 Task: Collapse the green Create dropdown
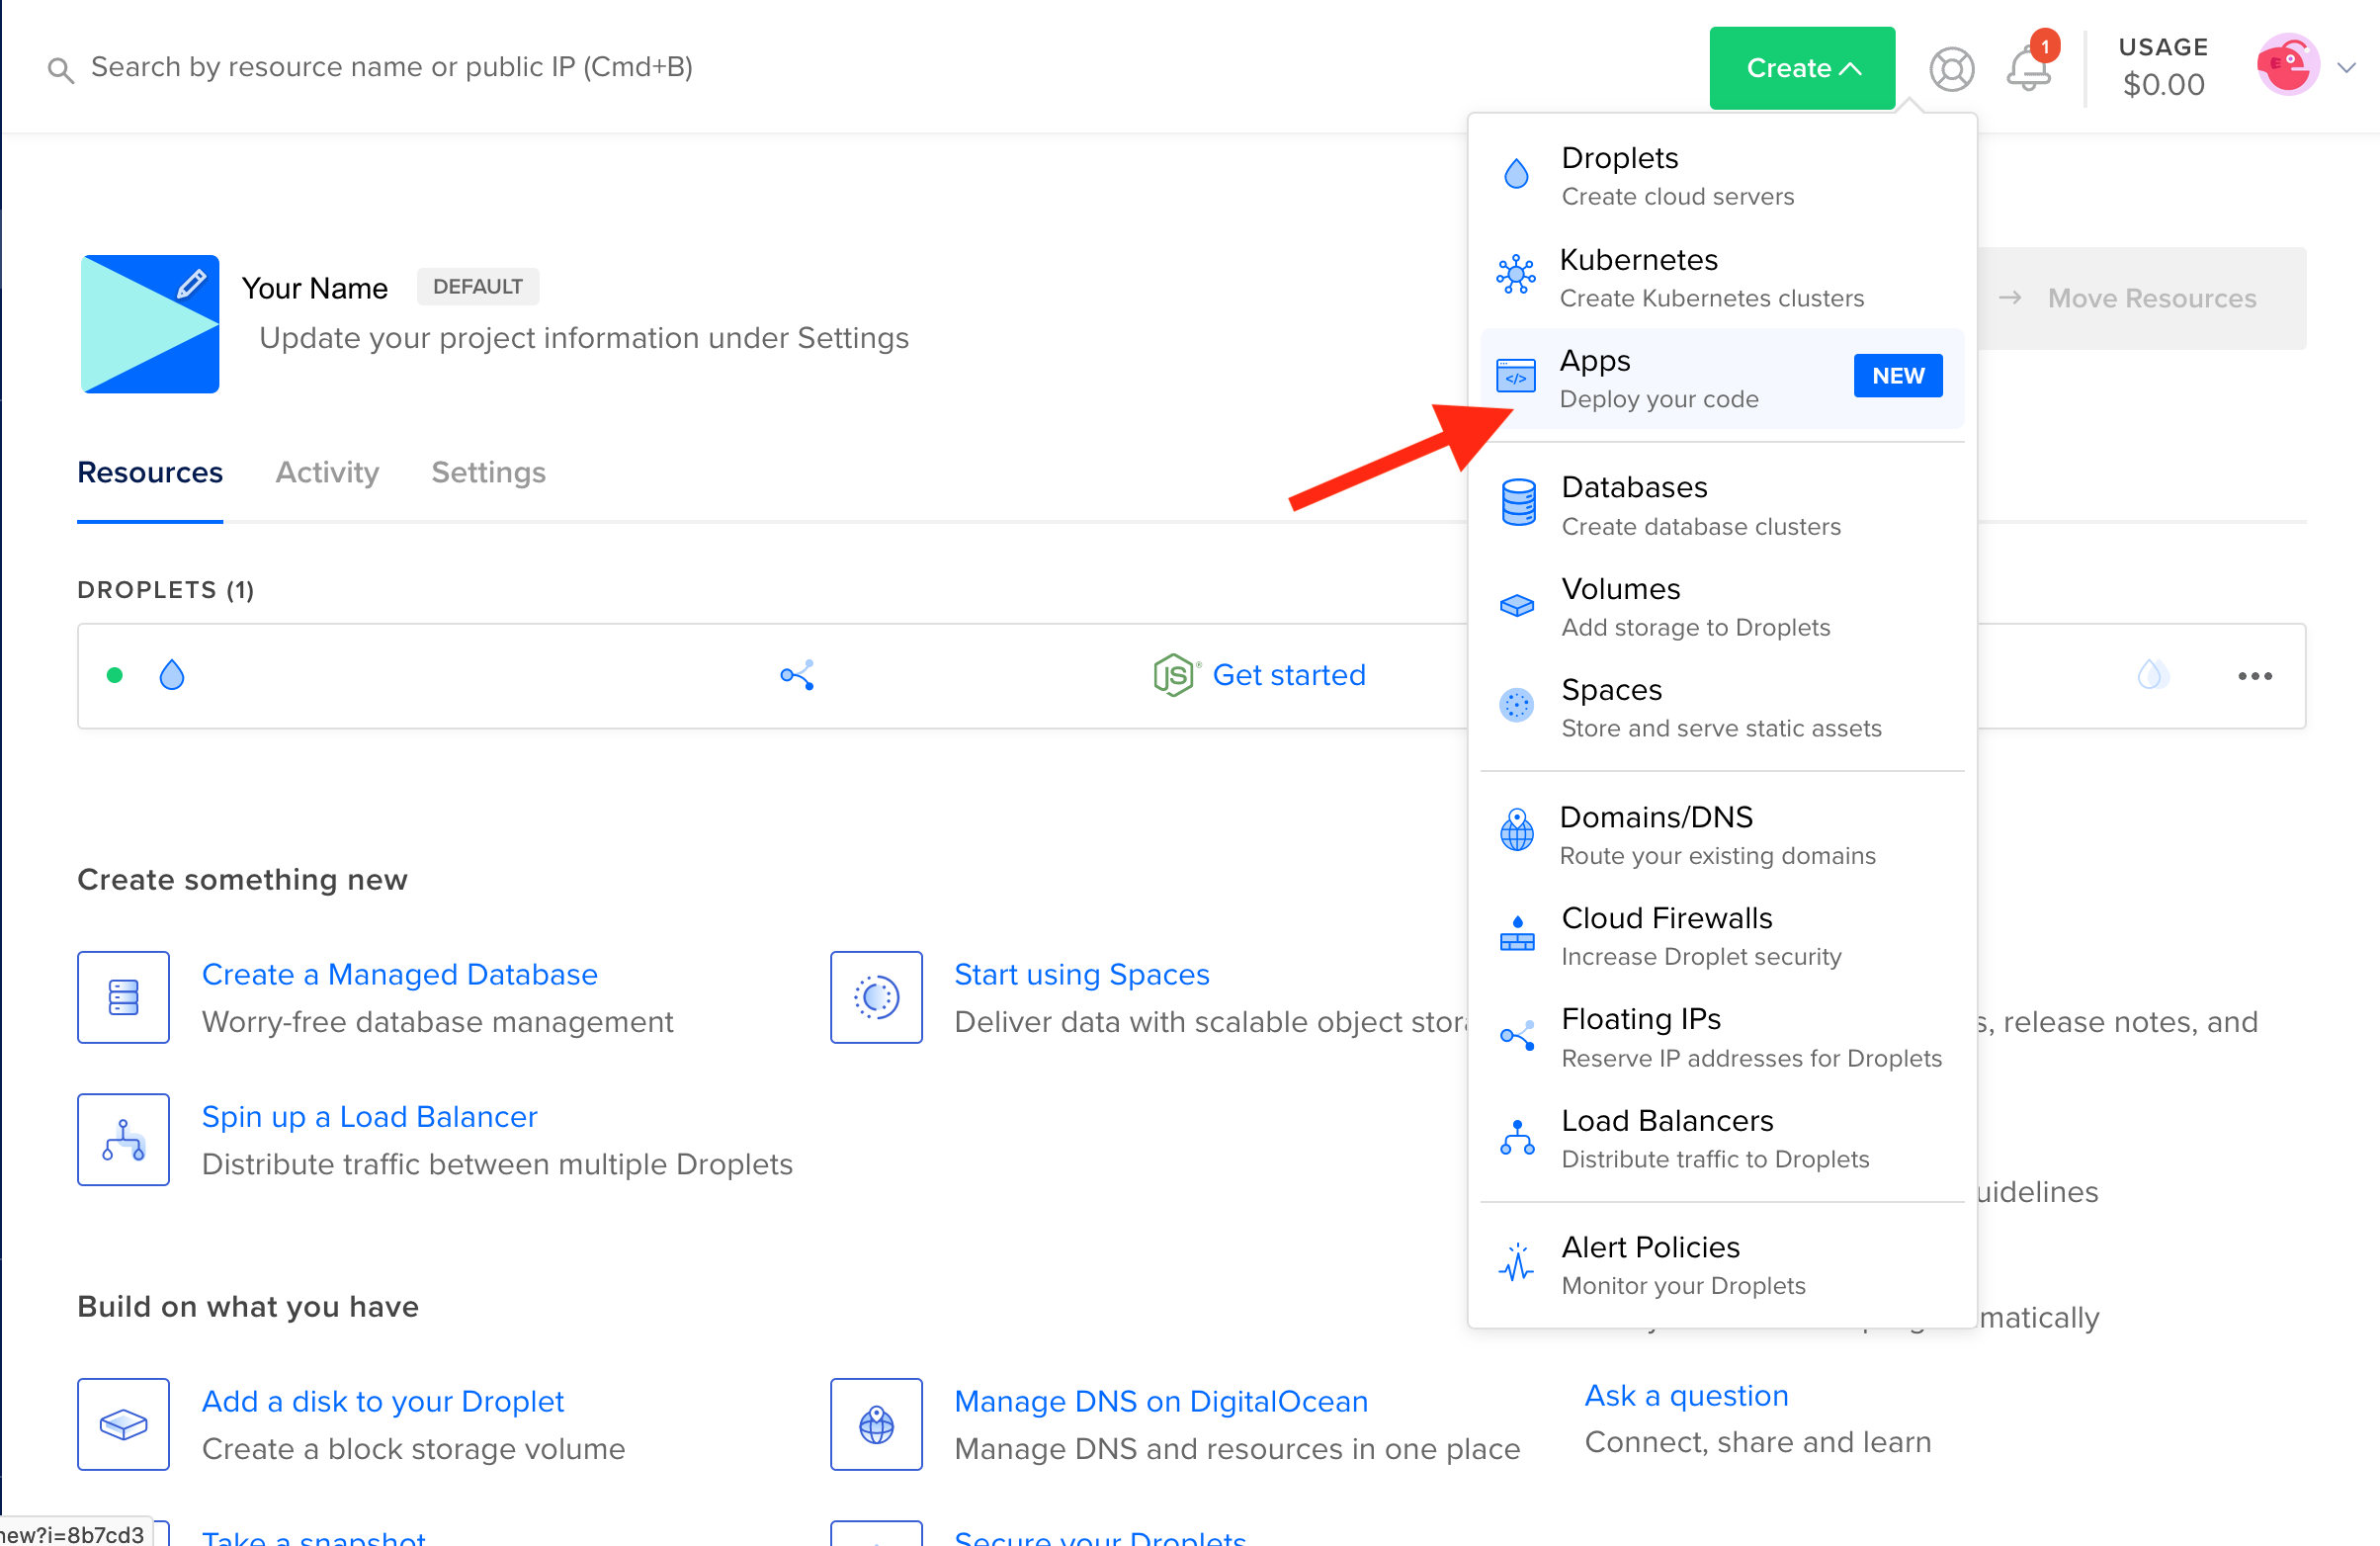(1802, 68)
